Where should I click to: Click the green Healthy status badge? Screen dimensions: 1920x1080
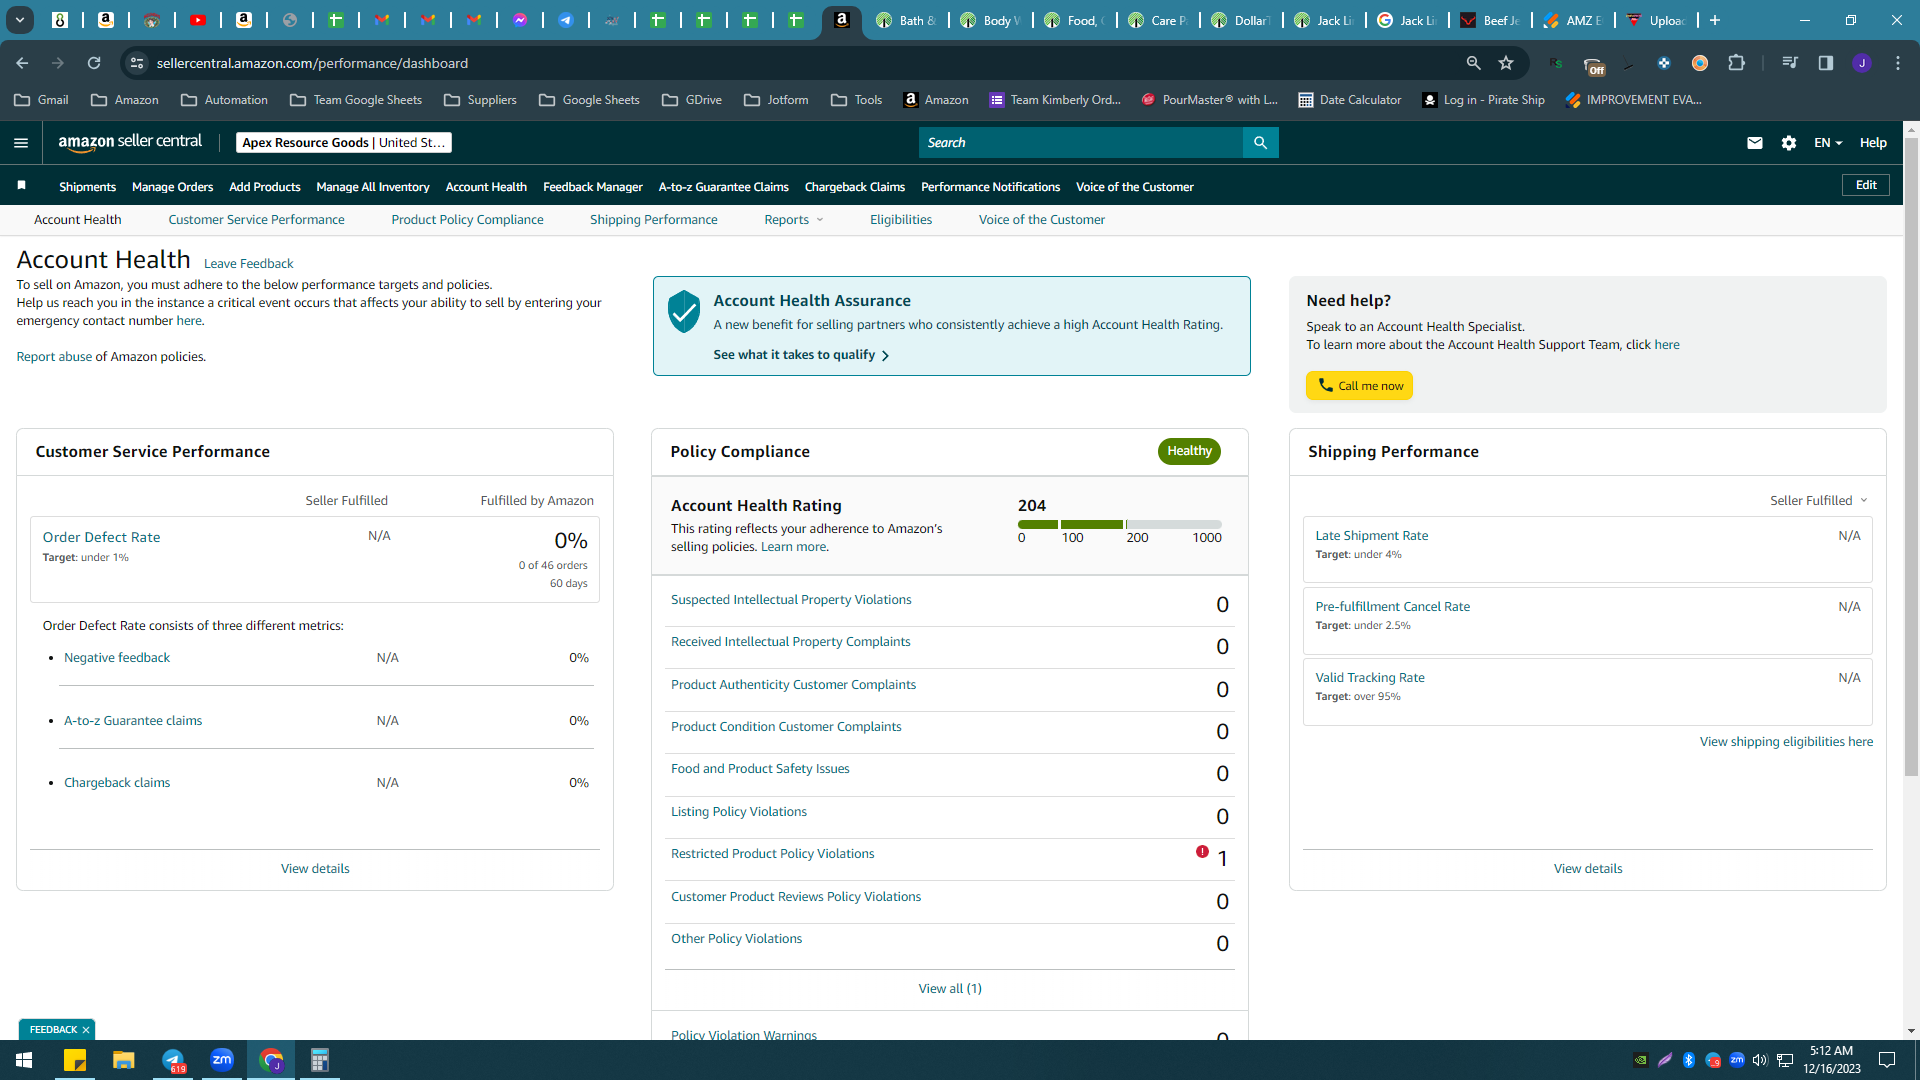pyautogui.click(x=1189, y=451)
